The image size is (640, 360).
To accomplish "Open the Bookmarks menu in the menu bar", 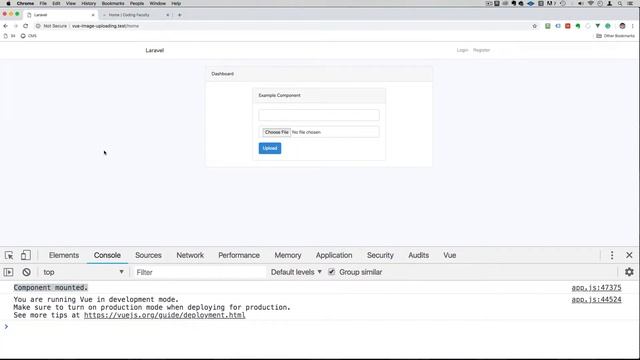I will (x=113, y=3).
